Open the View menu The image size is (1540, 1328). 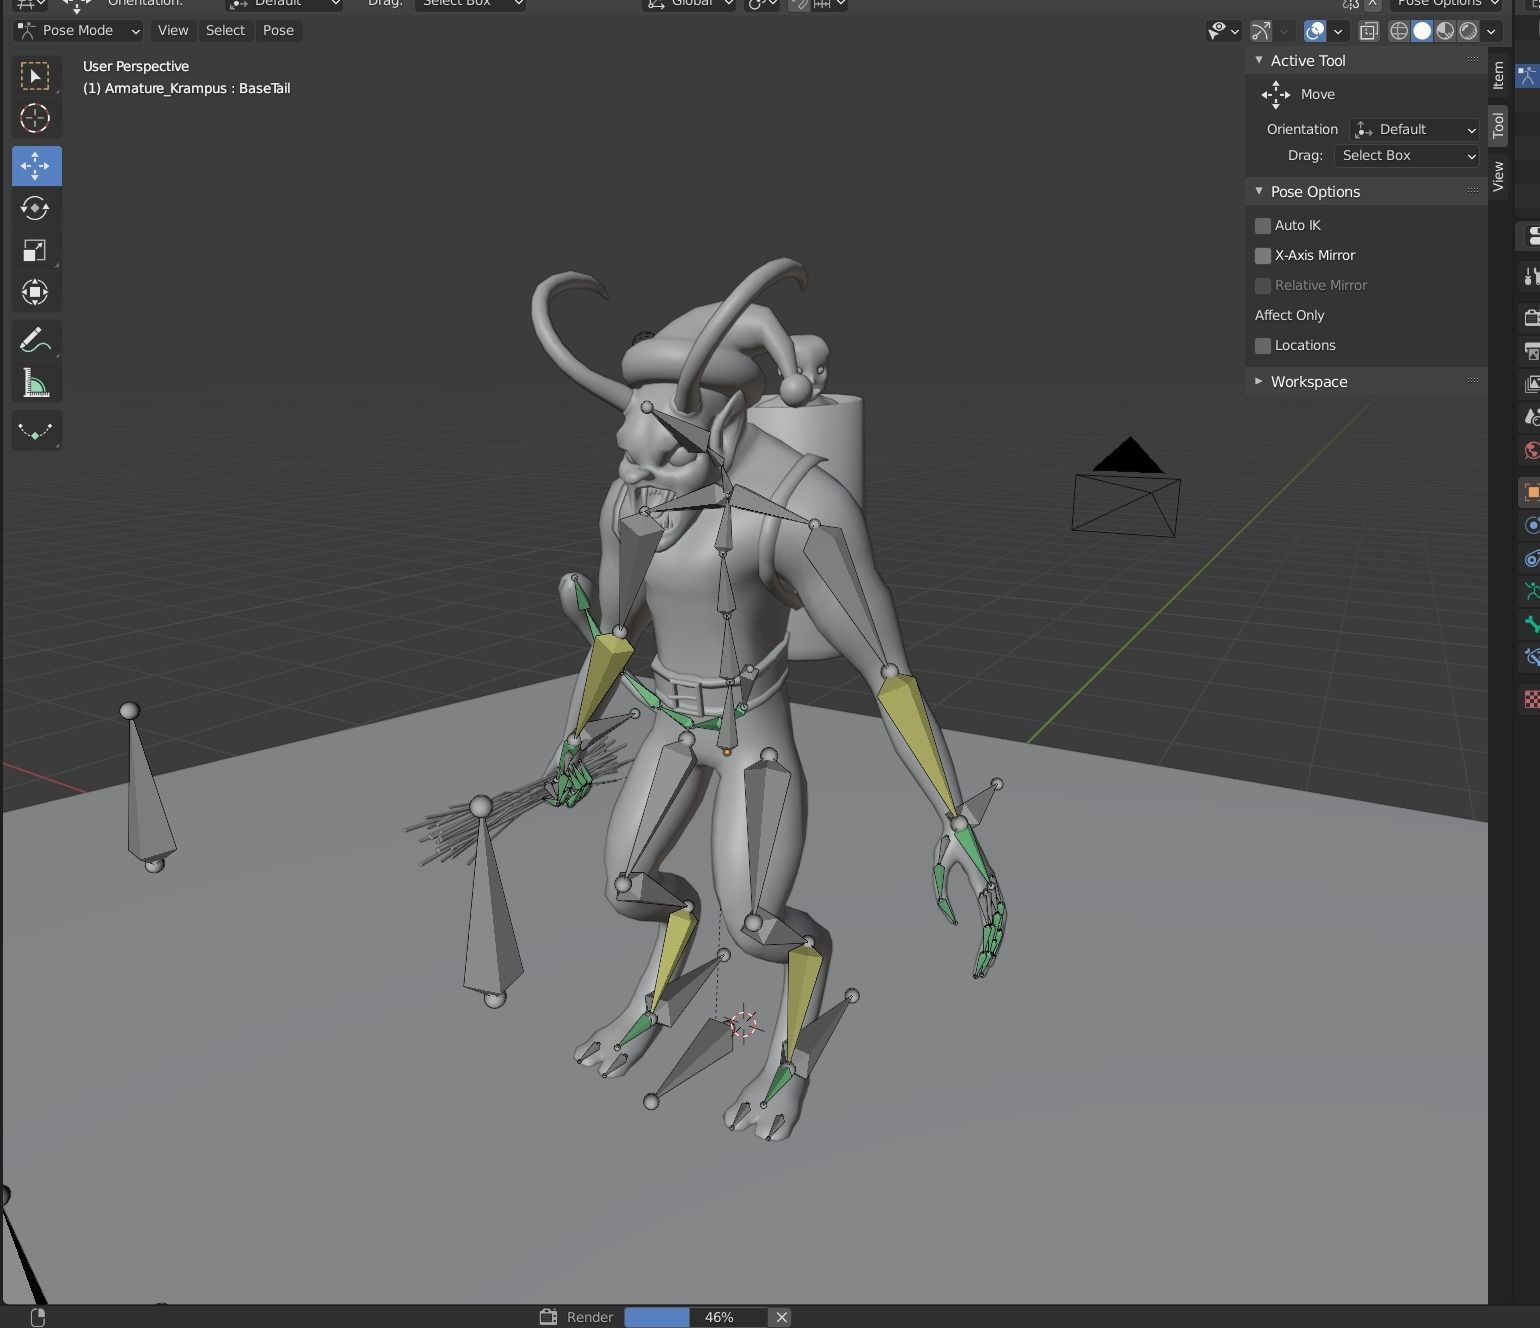click(x=173, y=31)
